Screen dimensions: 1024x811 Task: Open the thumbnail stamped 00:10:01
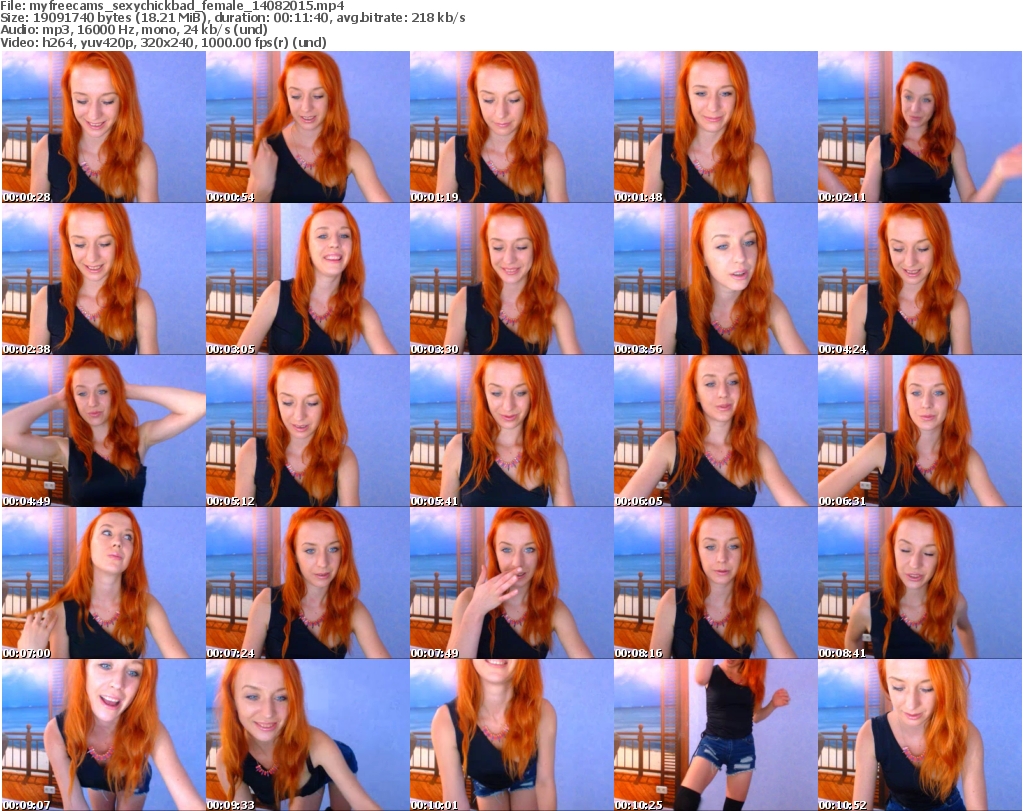tap(511, 735)
